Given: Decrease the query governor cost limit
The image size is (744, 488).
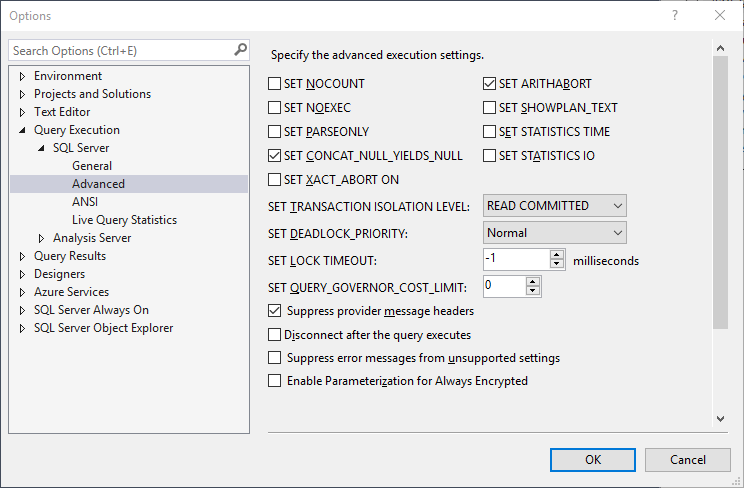Looking at the screenshot, I should point(533,291).
